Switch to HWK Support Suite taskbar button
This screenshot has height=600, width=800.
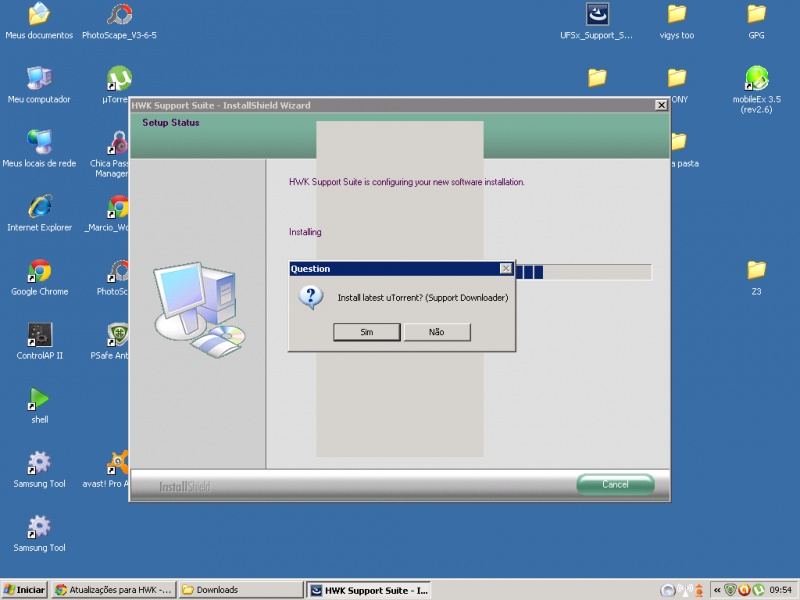[369, 590]
